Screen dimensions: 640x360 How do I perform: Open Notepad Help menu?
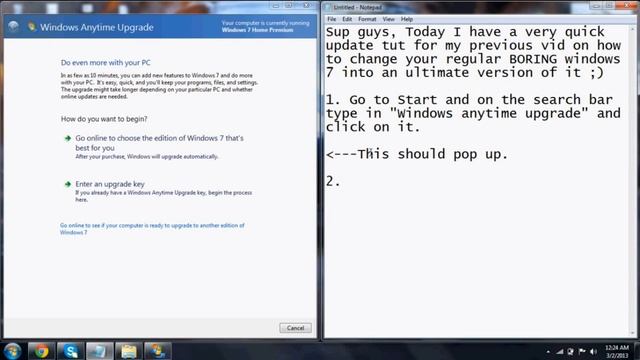click(x=407, y=19)
